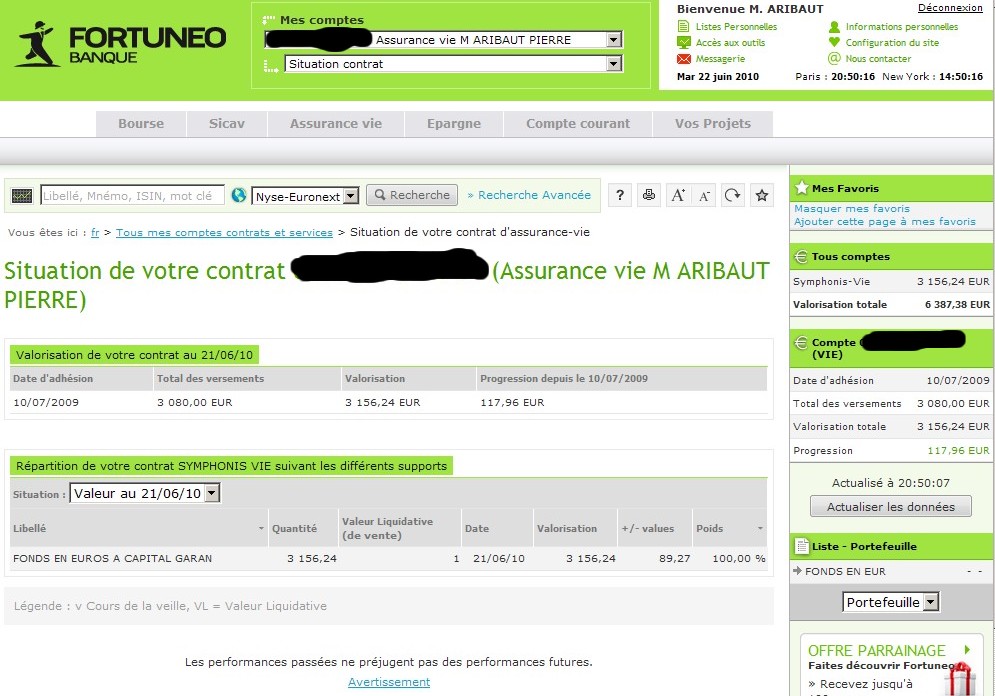Click the Listes Personnelles link text

tap(736, 27)
